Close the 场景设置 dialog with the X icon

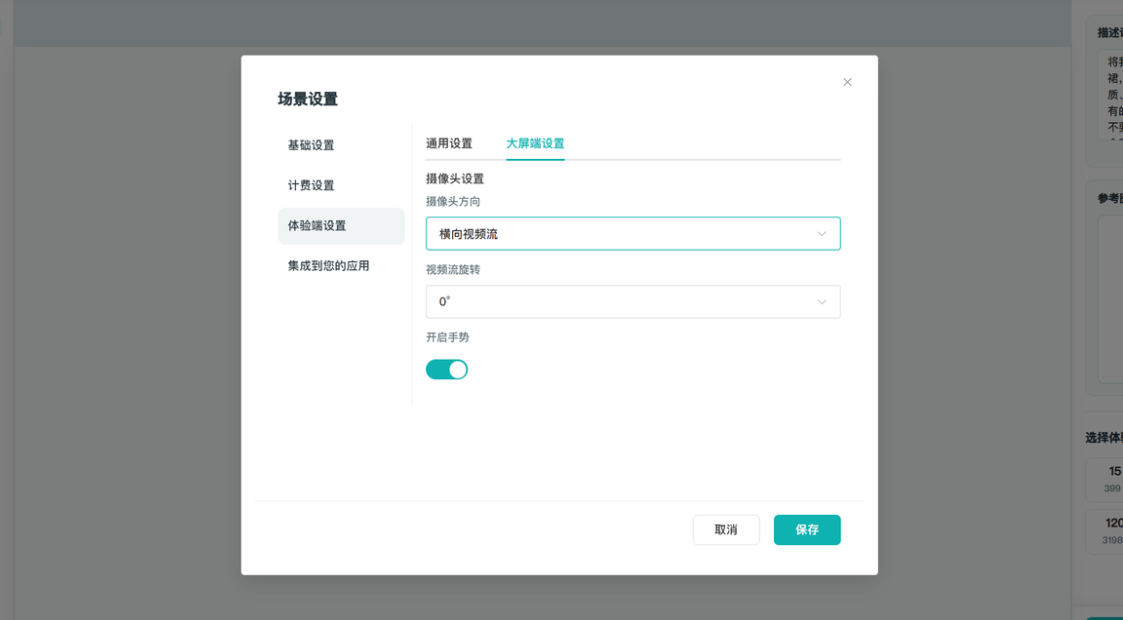tap(847, 82)
